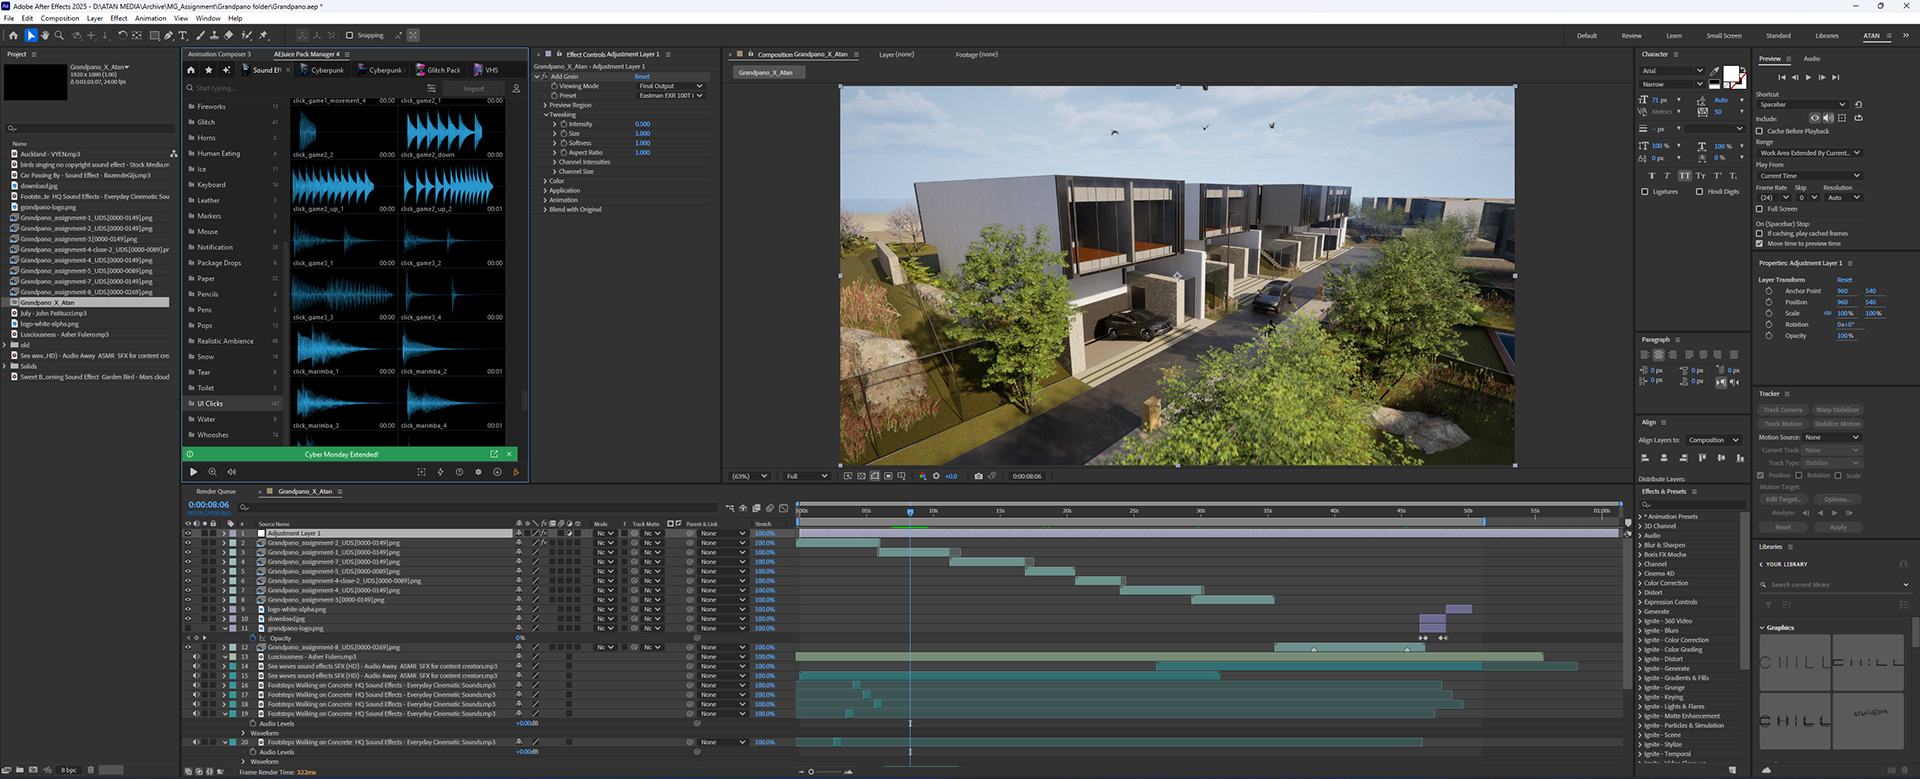
Task: Click the timeline current time indicator
Action: click(x=910, y=511)
